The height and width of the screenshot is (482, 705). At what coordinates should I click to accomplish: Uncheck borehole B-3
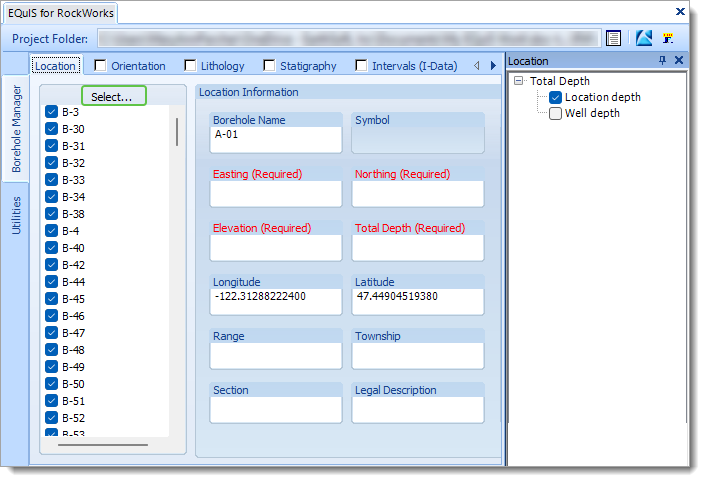pyautogui.click(x=52, y=112)
